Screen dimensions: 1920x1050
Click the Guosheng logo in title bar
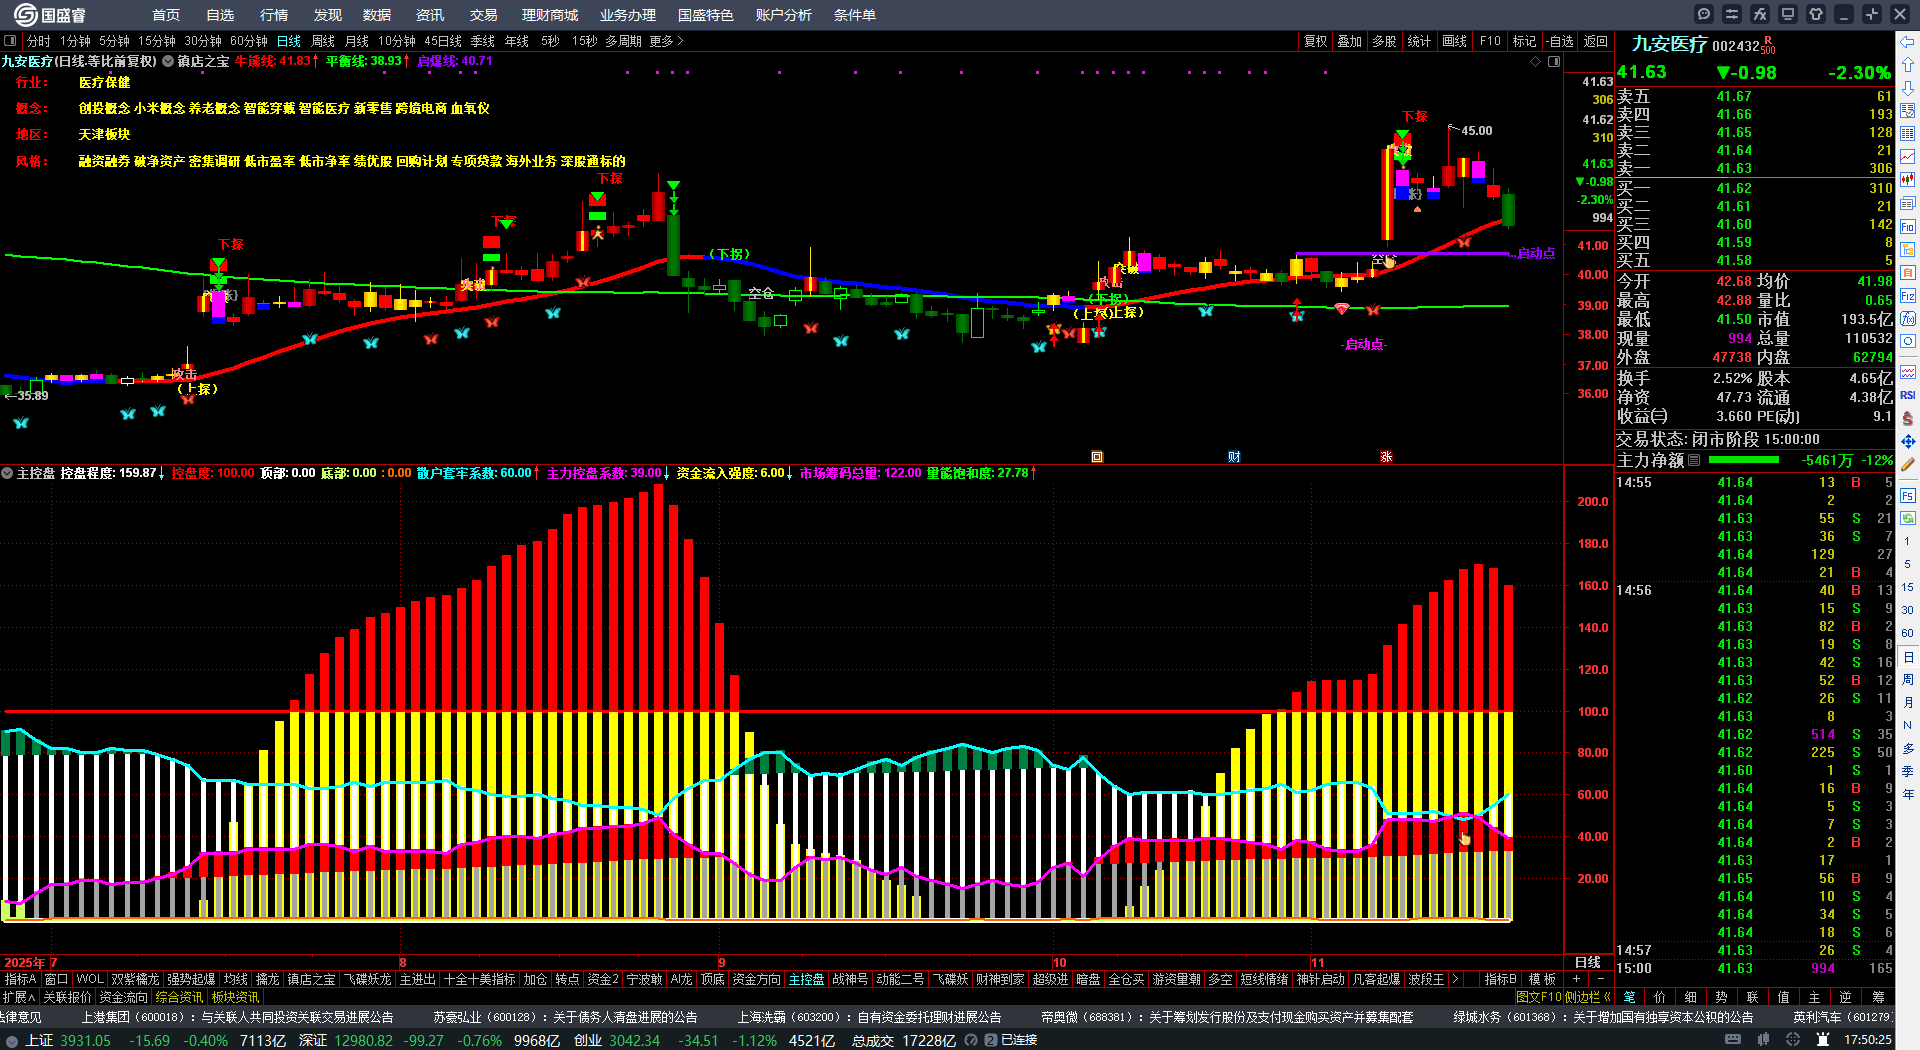[50, 15]
